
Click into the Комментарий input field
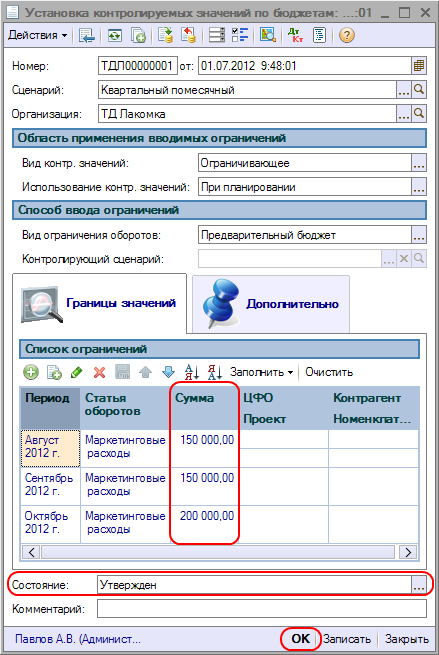point(262,609)
